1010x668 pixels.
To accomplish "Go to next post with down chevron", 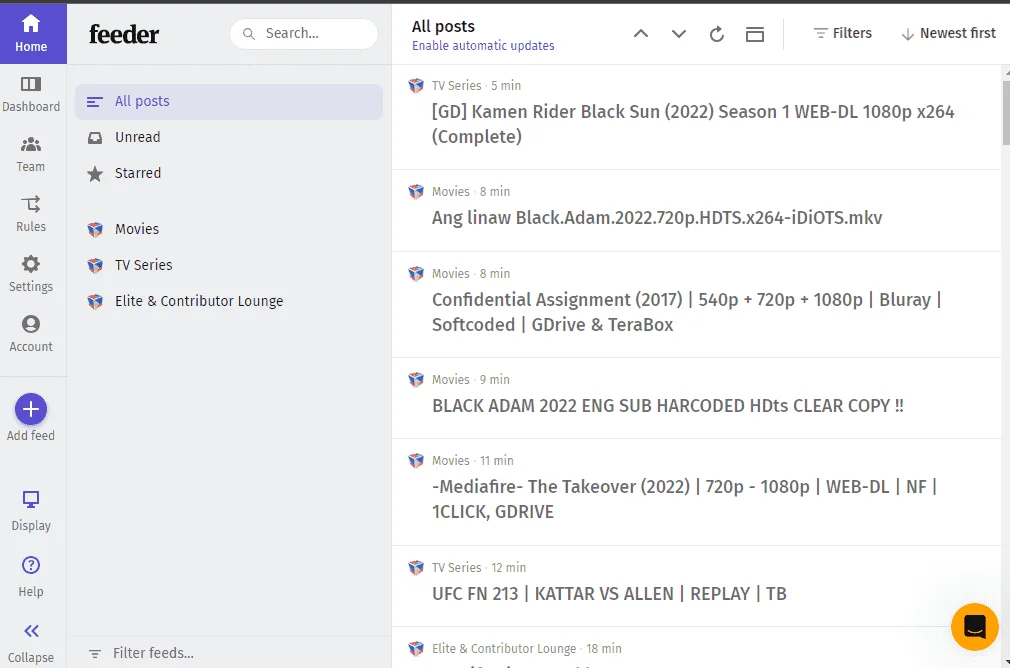I will tap(679, 33).
